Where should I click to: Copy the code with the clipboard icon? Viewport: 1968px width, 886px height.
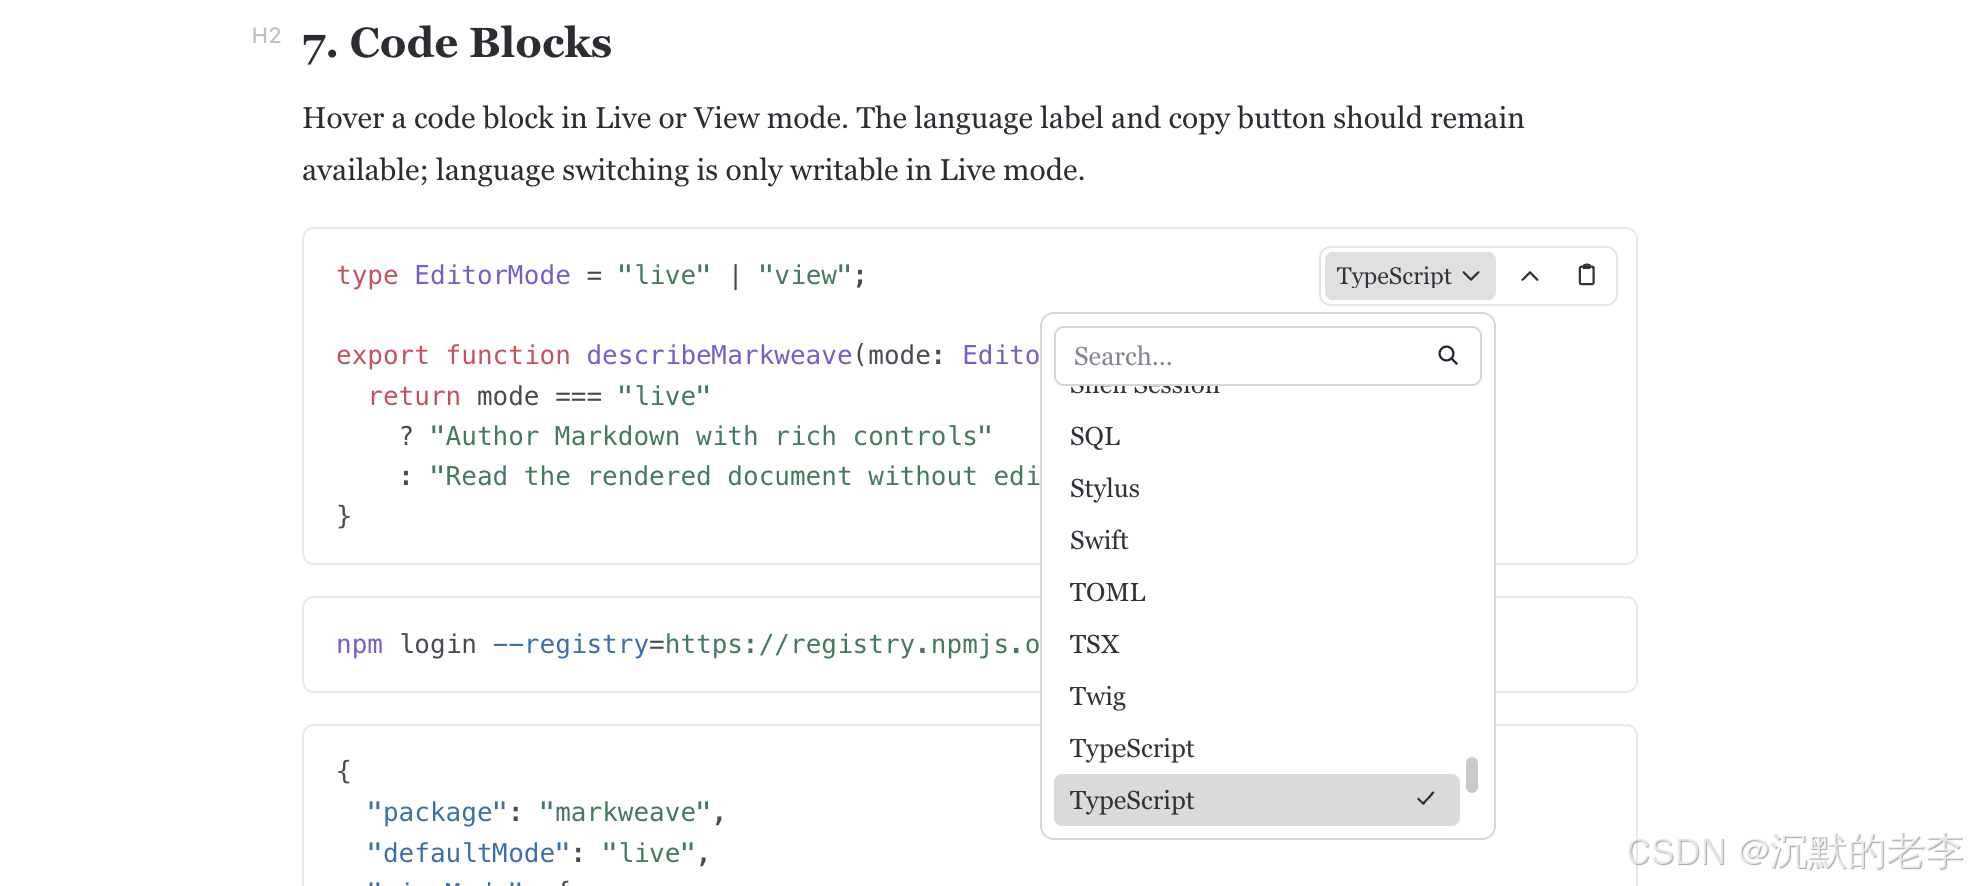coord(1586,275)
